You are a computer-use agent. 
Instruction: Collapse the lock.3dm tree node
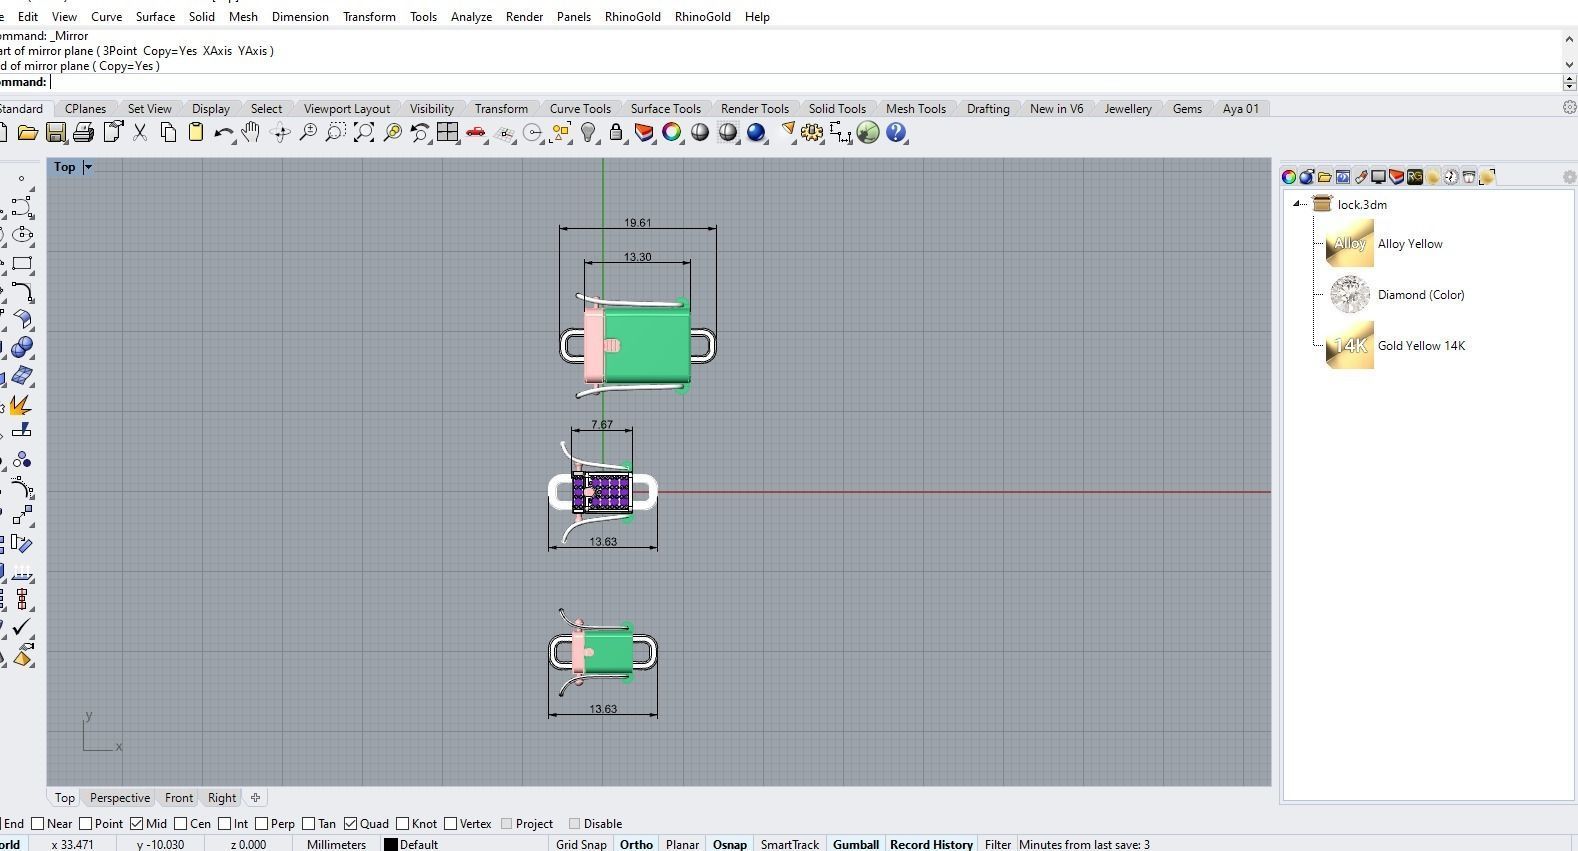click(1298, 204)
